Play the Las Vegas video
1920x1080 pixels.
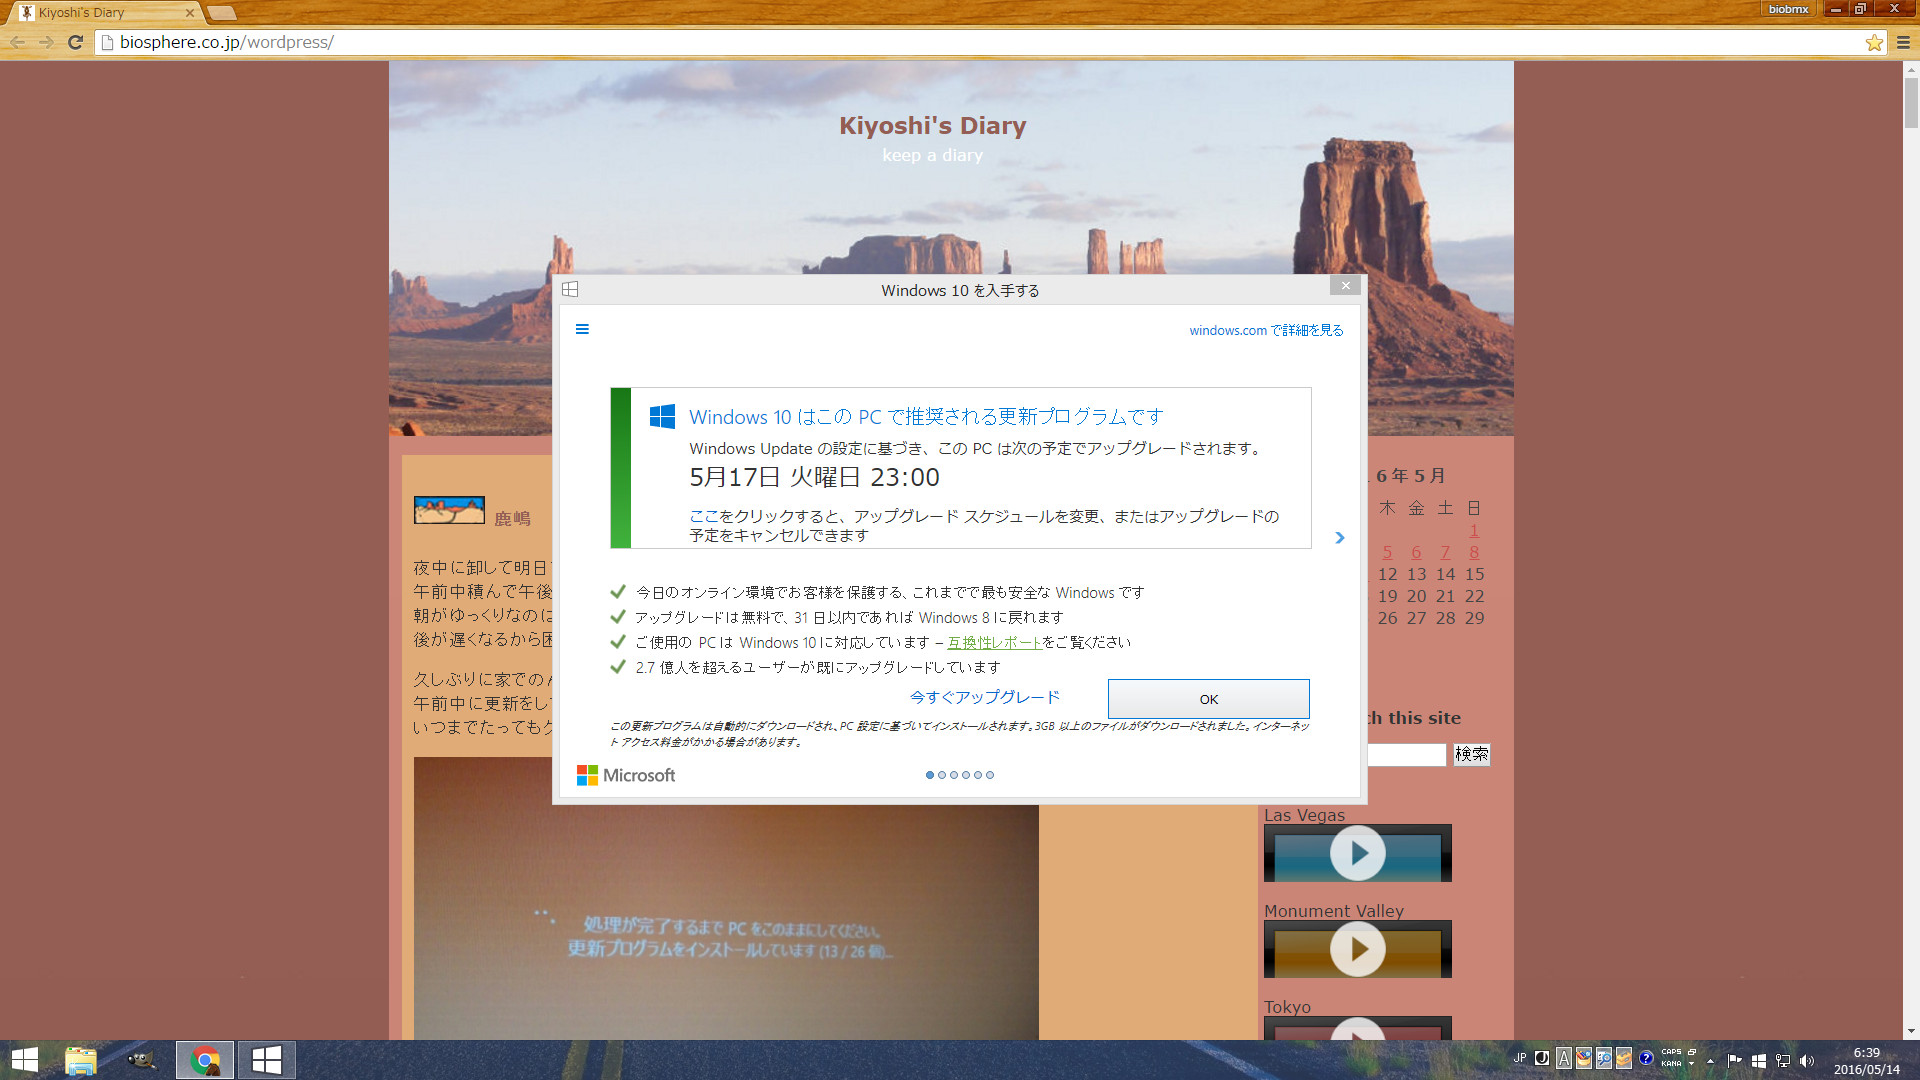[1357, 853]
